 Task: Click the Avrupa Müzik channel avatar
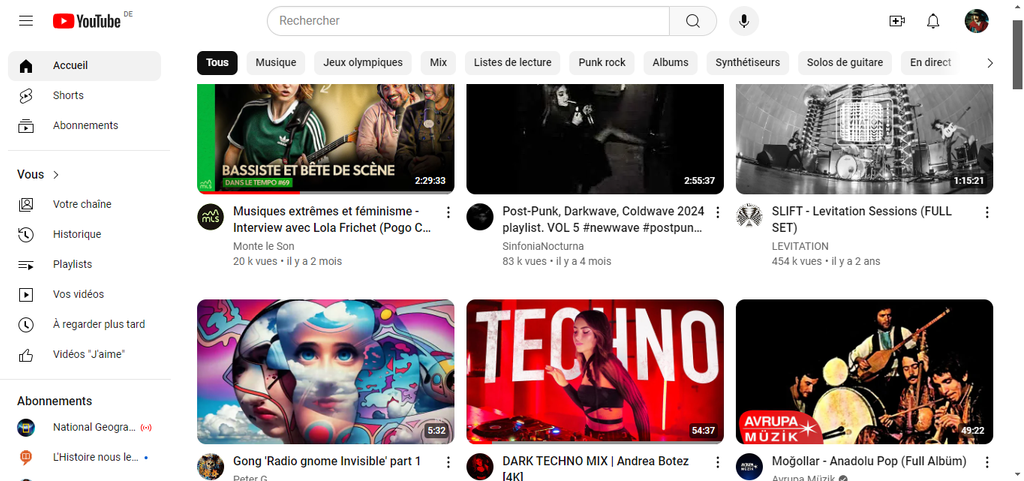(x=749, y=467)
